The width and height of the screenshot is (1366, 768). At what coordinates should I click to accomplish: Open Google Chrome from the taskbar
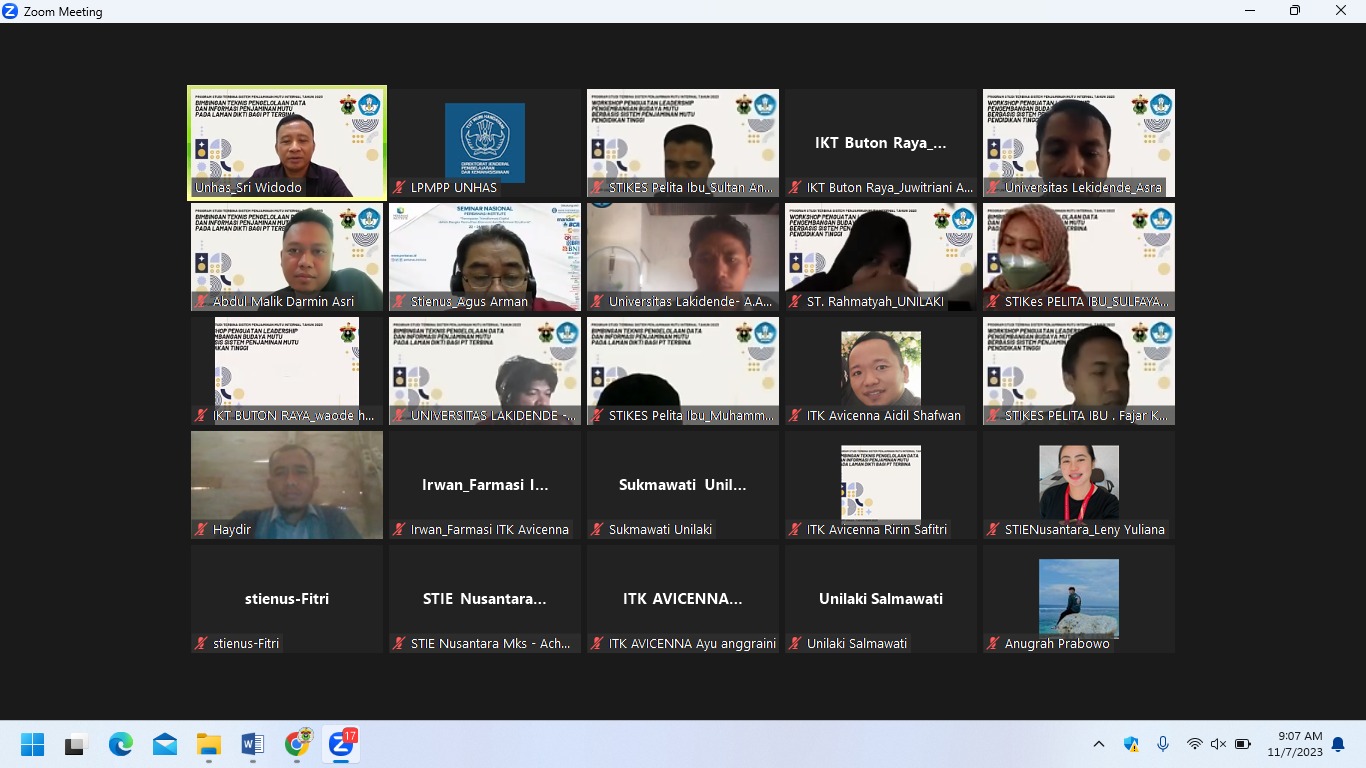(297, 744)
